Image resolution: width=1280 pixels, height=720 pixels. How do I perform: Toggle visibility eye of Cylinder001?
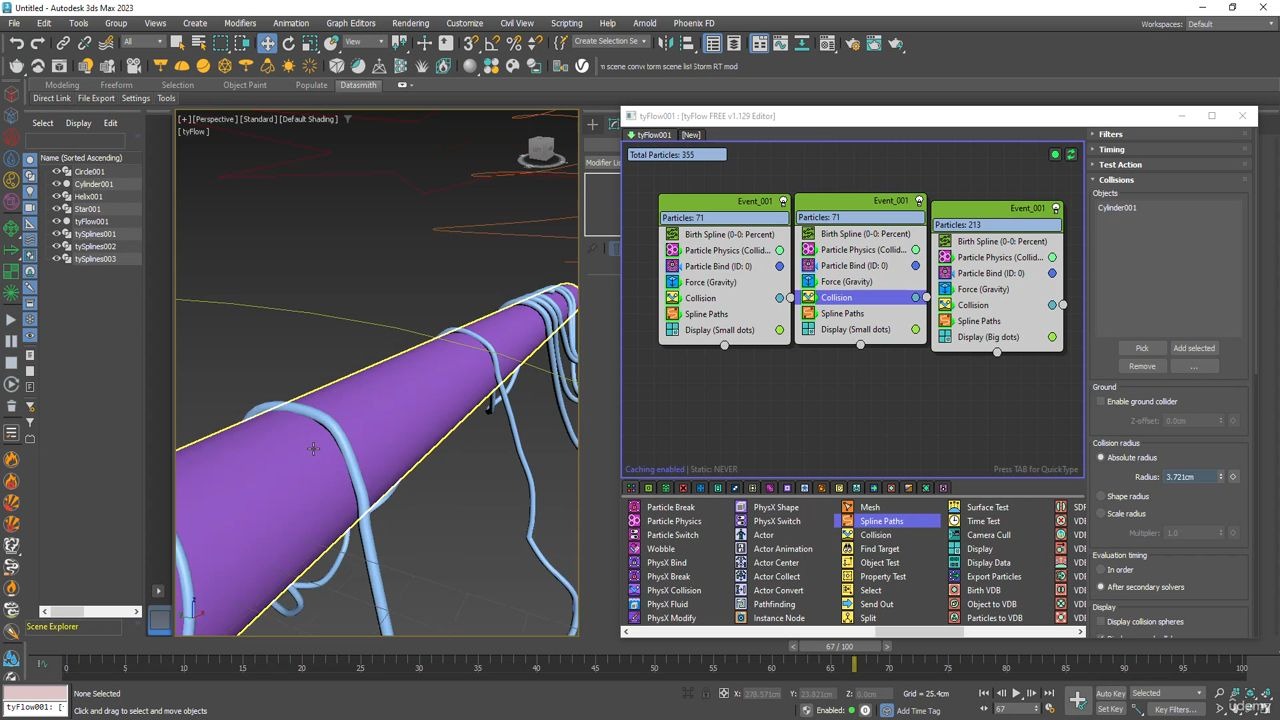tap(56, 184)
